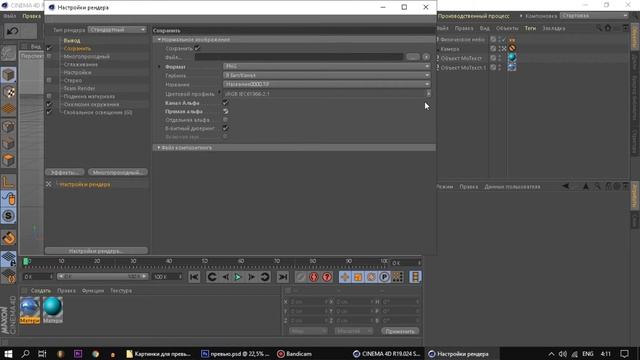Toggle the Глобальное освещение checkbox
This screenshot has width=640, height=360.
tap(49, 112)
